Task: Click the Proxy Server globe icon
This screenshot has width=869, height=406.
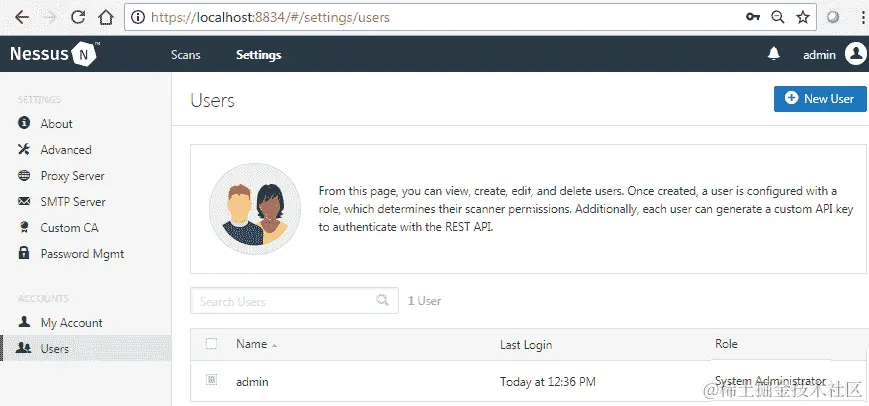Action: pyautogui.click(x=24, y=176)
